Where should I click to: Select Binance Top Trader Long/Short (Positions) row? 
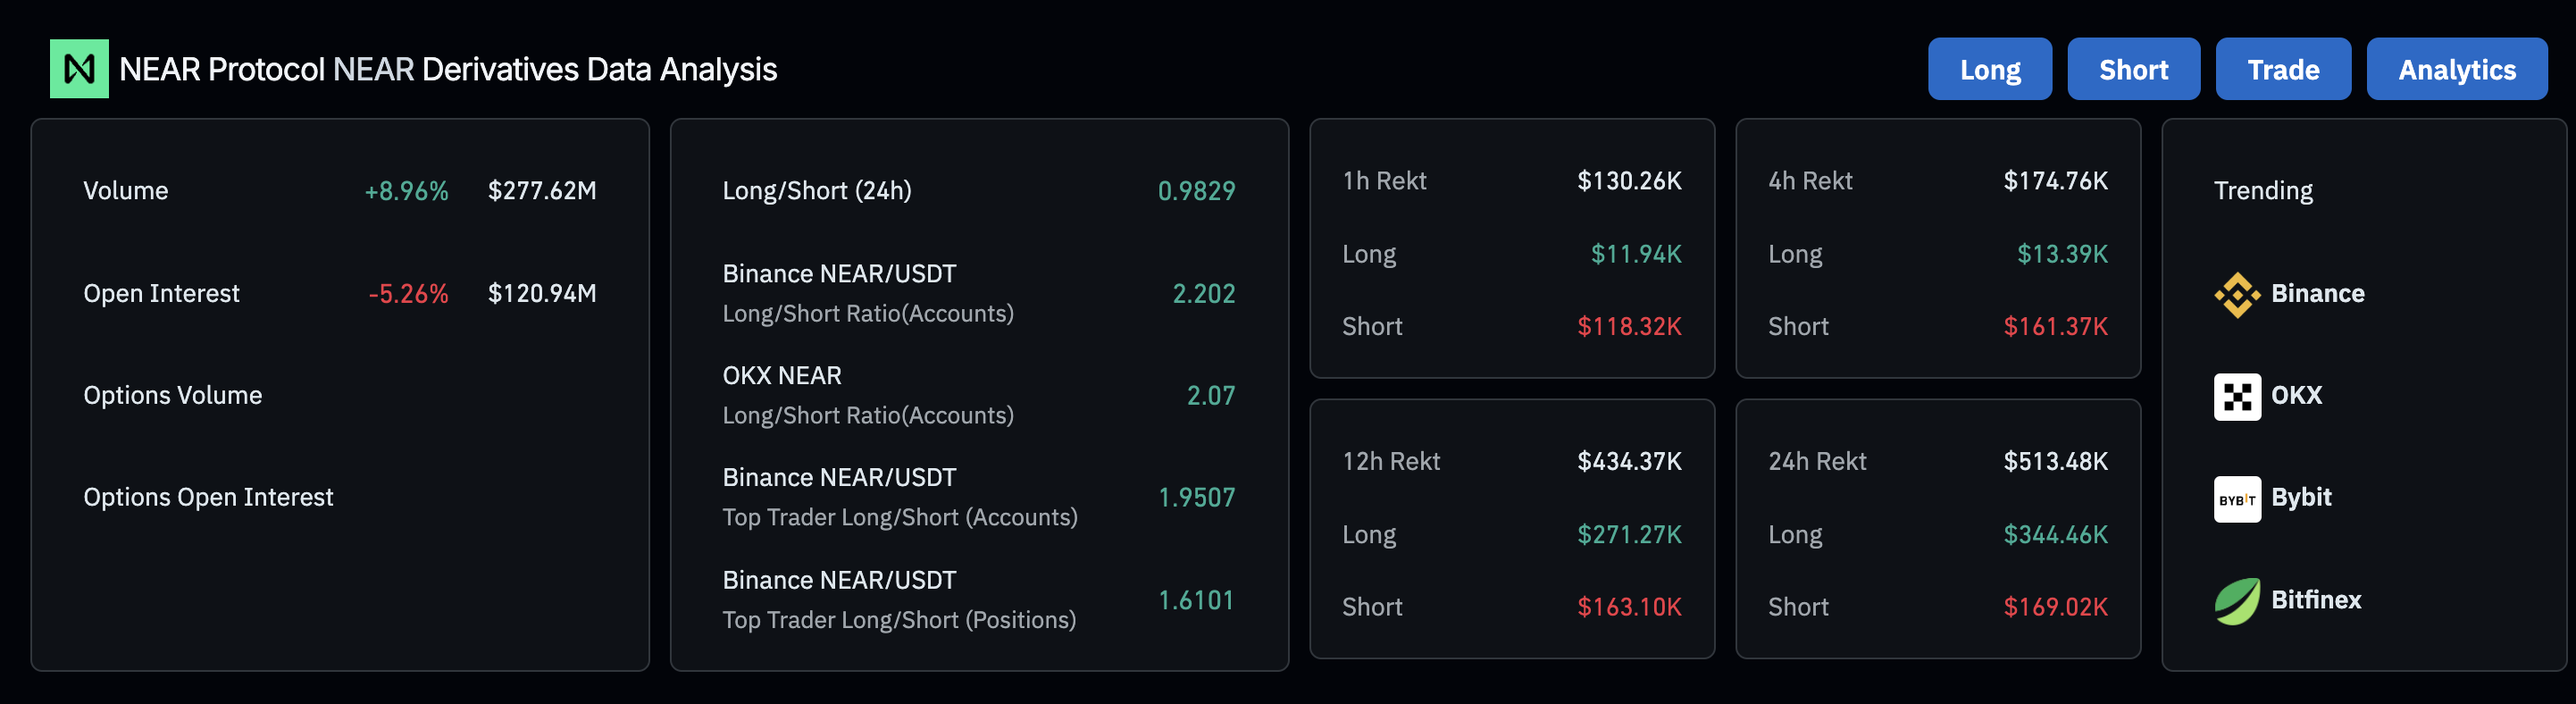[x=978, y=600]
